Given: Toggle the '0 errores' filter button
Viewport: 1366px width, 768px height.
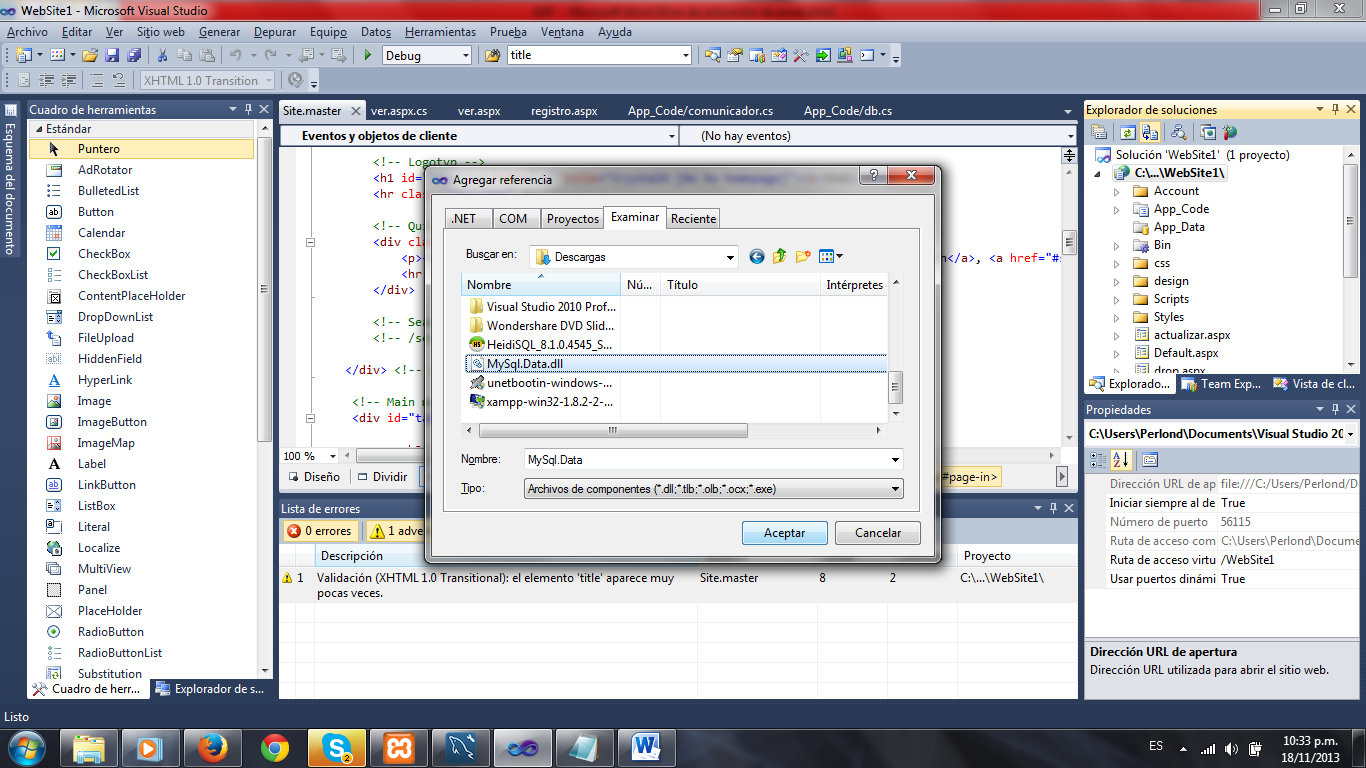Looking at the screenshot, I should [x=322, y=531].
